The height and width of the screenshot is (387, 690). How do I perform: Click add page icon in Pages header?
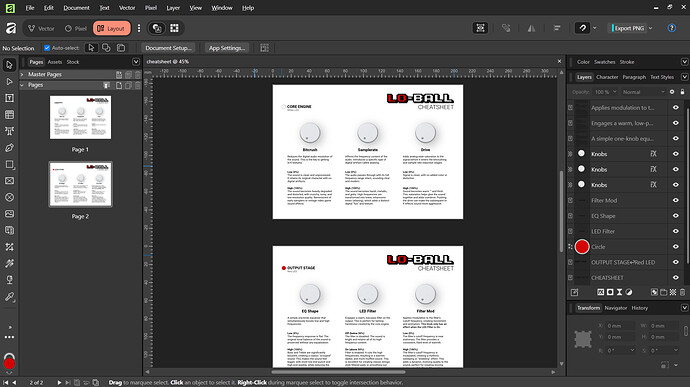tap(119, 85)
